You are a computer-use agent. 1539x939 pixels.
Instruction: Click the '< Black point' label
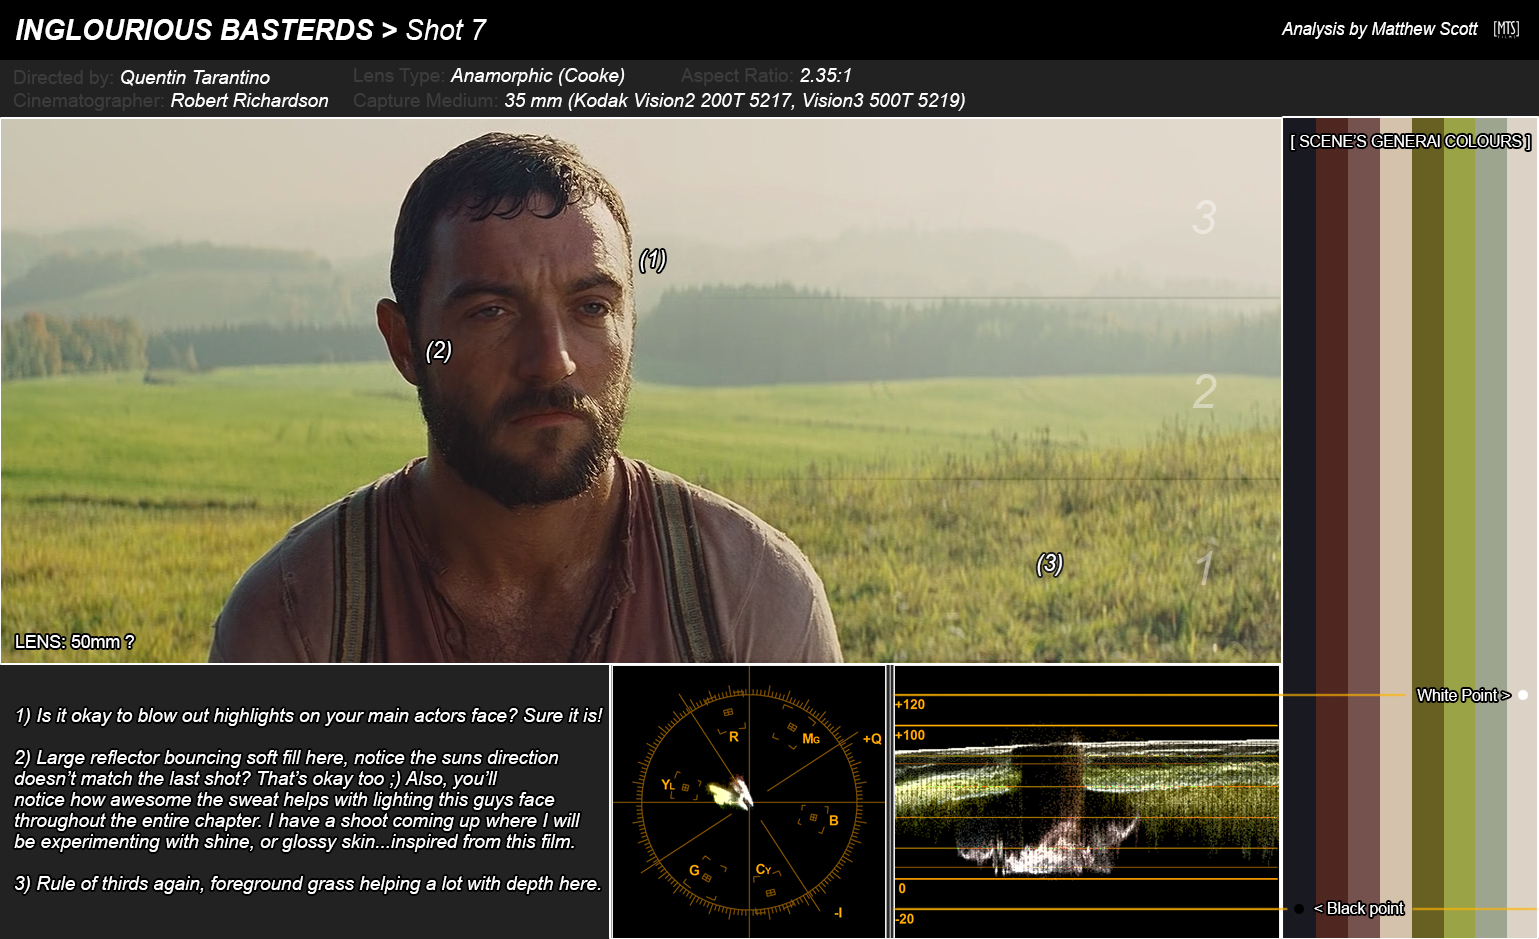1359,908
